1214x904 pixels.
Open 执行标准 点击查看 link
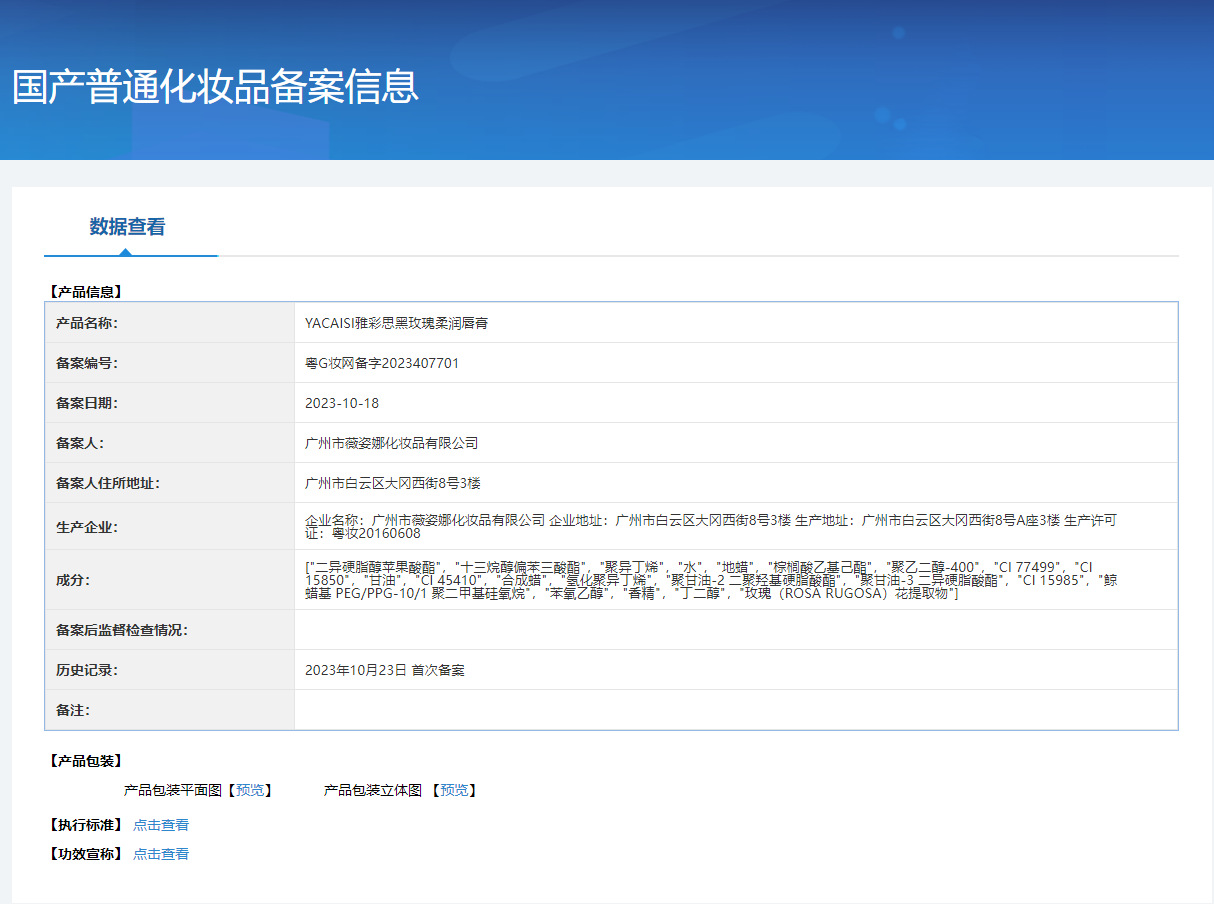point(161,825)
